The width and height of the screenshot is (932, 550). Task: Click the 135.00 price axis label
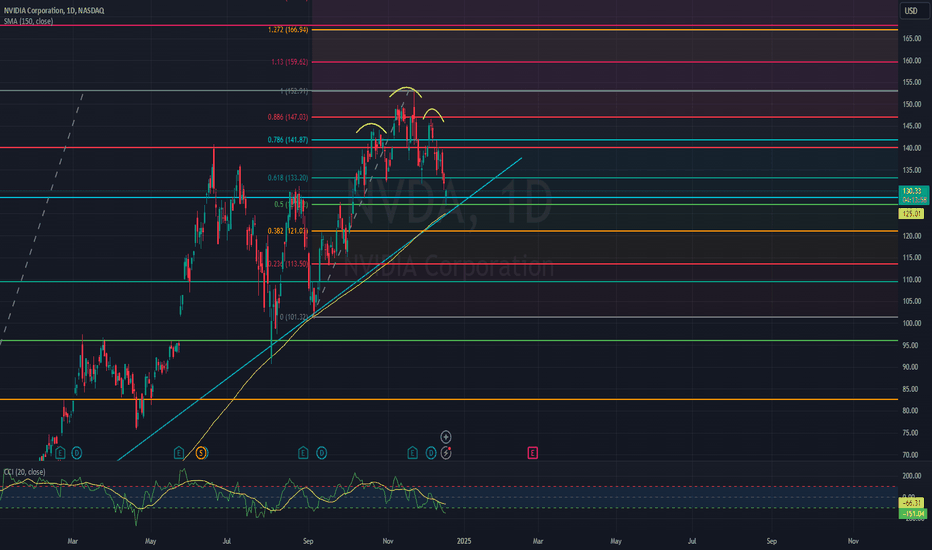(x=911, y=170)
